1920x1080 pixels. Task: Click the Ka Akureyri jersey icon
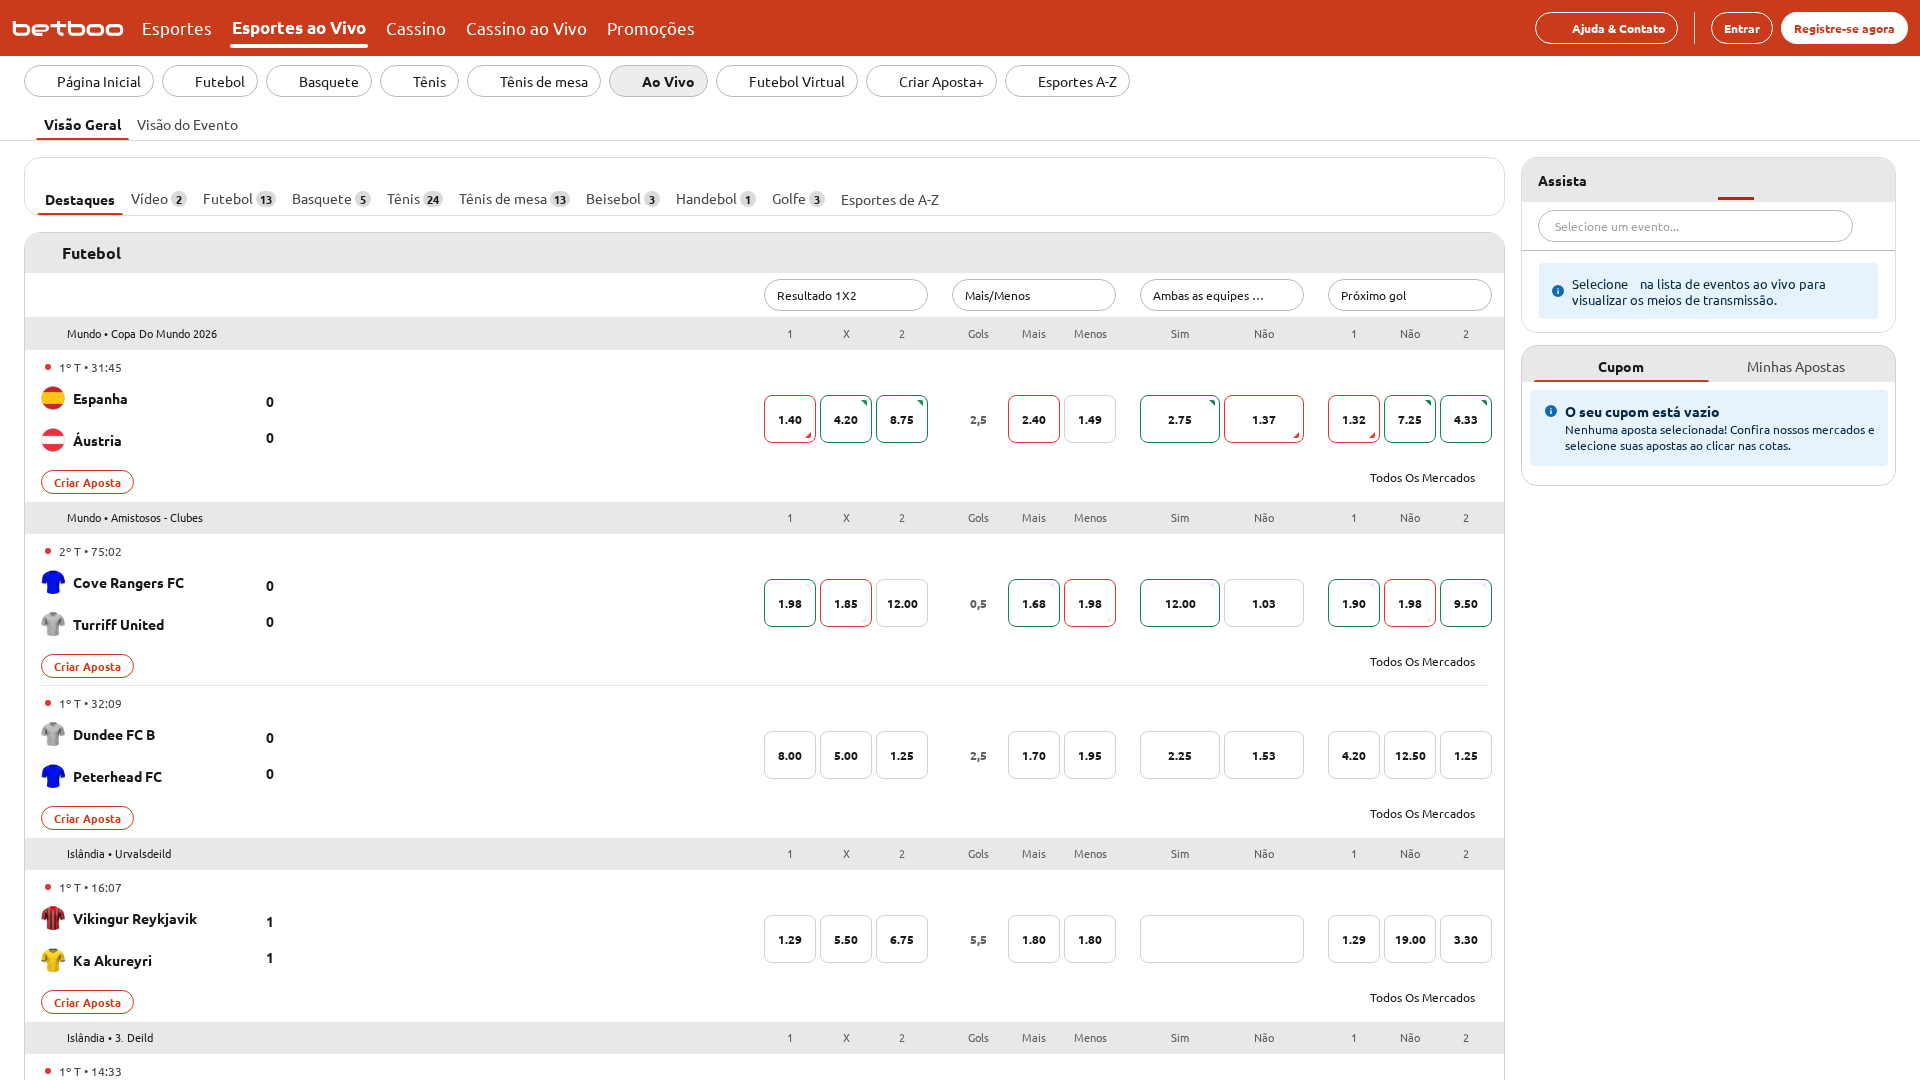[53, 960]
